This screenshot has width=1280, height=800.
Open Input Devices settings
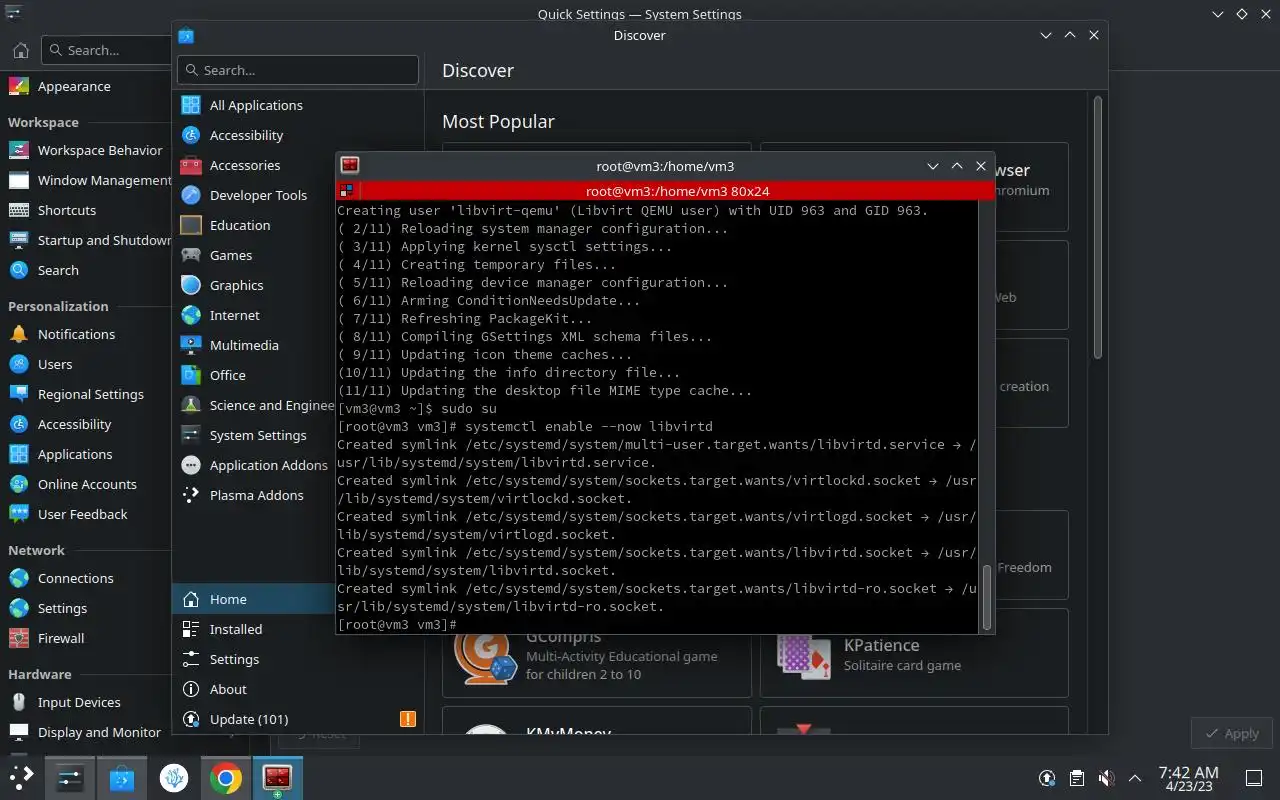tap(86, 702)
